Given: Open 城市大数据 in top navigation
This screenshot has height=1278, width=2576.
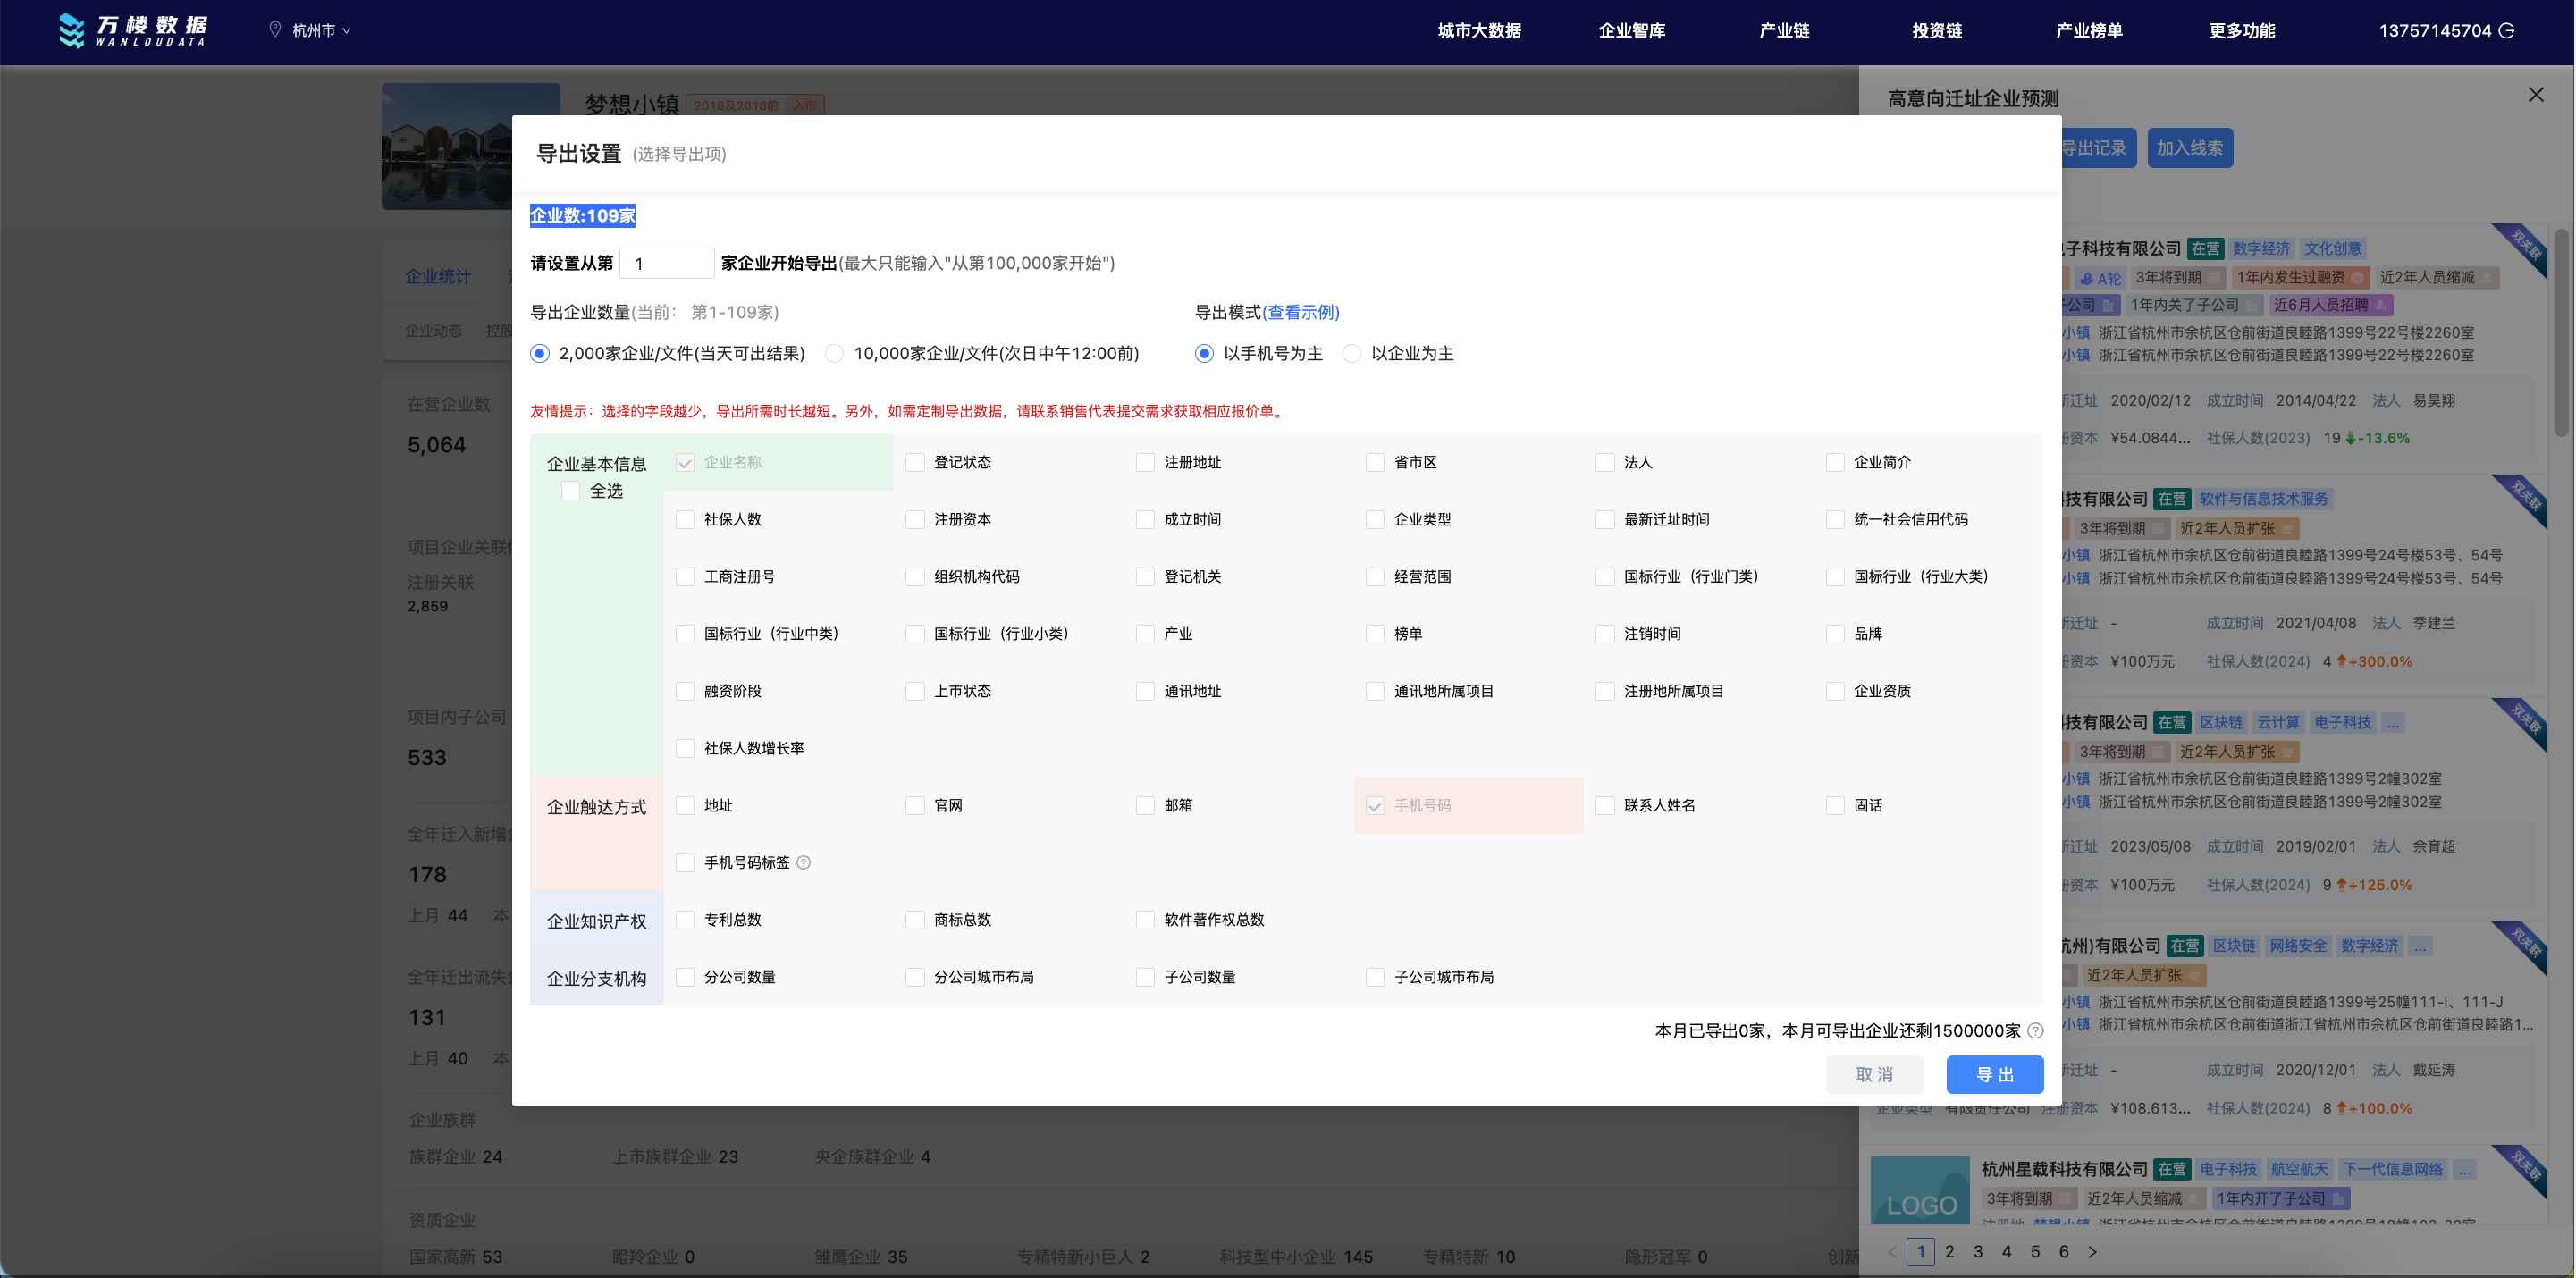Looking at the screenshot, I should coord(1479,31).
